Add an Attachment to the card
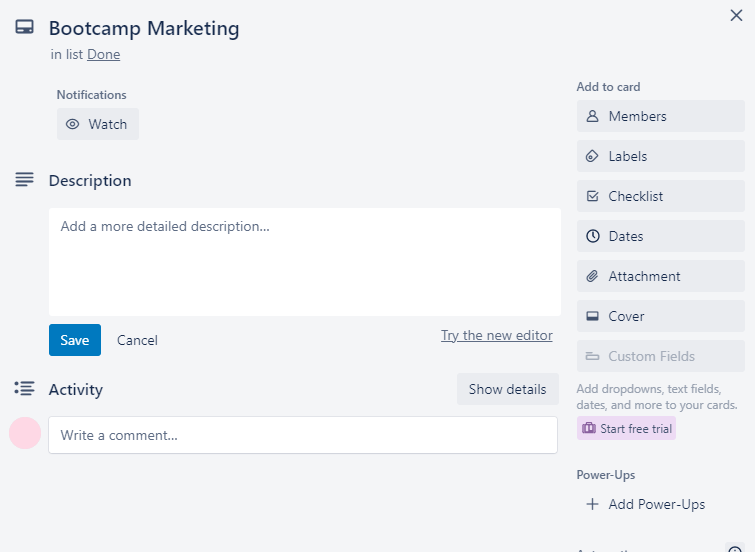Image resolution: width=755 pixels, height=552 pixels. coord(661,276)
